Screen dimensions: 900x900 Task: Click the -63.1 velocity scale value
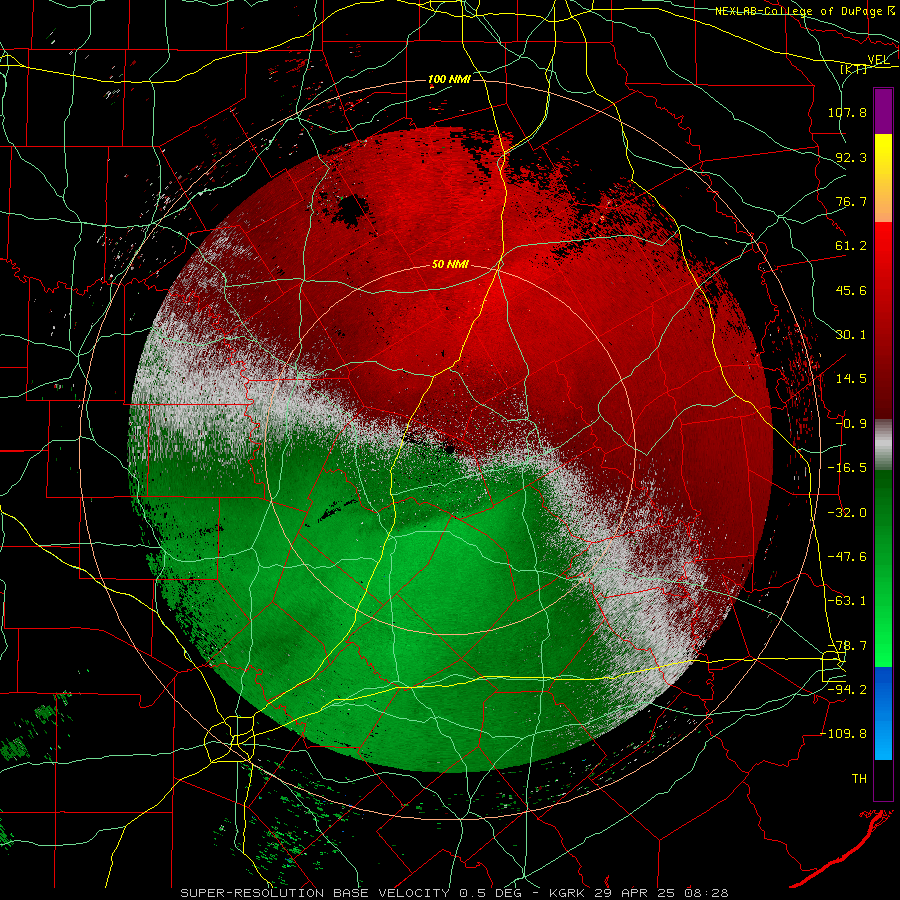pos(847,601)
